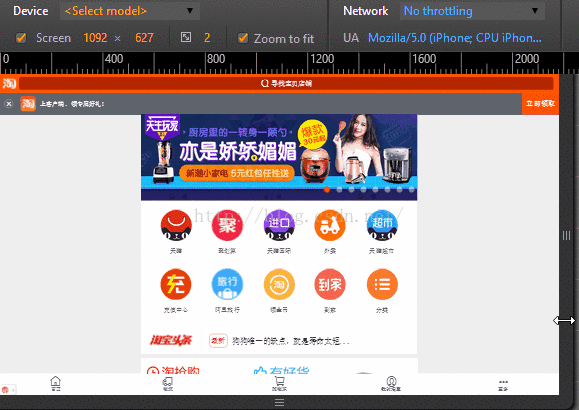
Task: Click the red tag beside the headline
Action: [x=218, y=341]
